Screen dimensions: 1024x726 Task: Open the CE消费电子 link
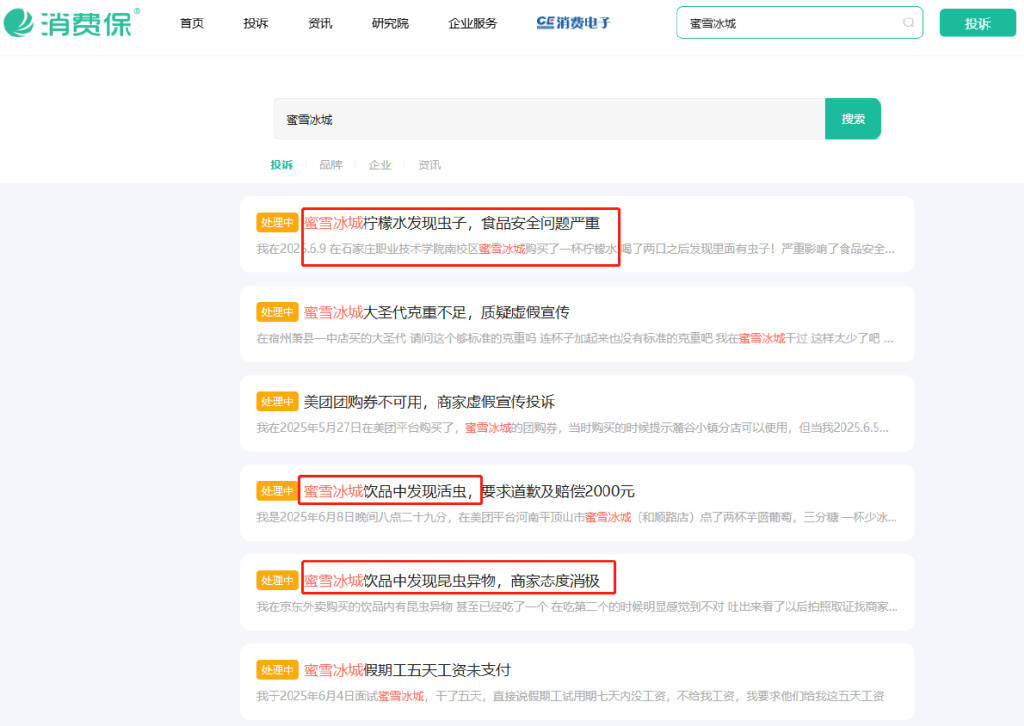pos(573,23)
